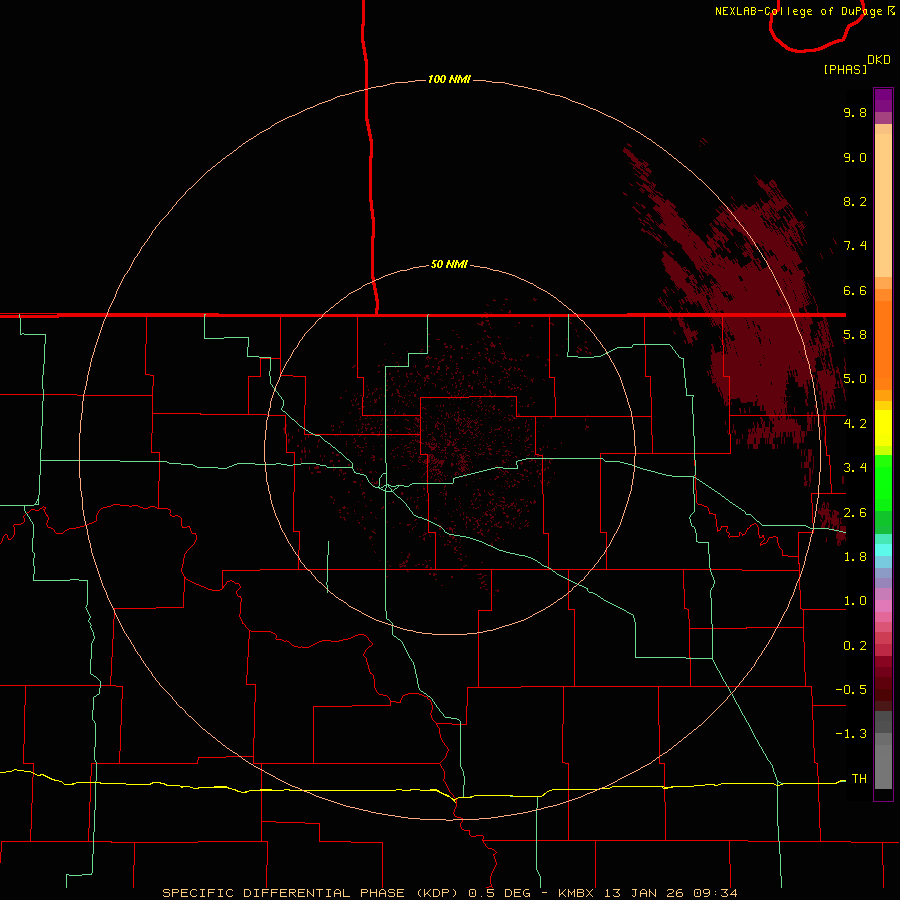Click the 0.2 value on color scale
Viewport: 900px width, 900px height.
tap(855, 646)
